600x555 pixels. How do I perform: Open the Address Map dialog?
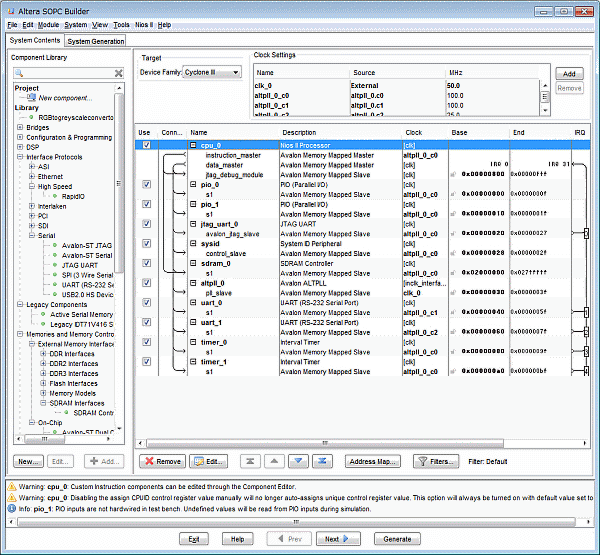[373, 461]
